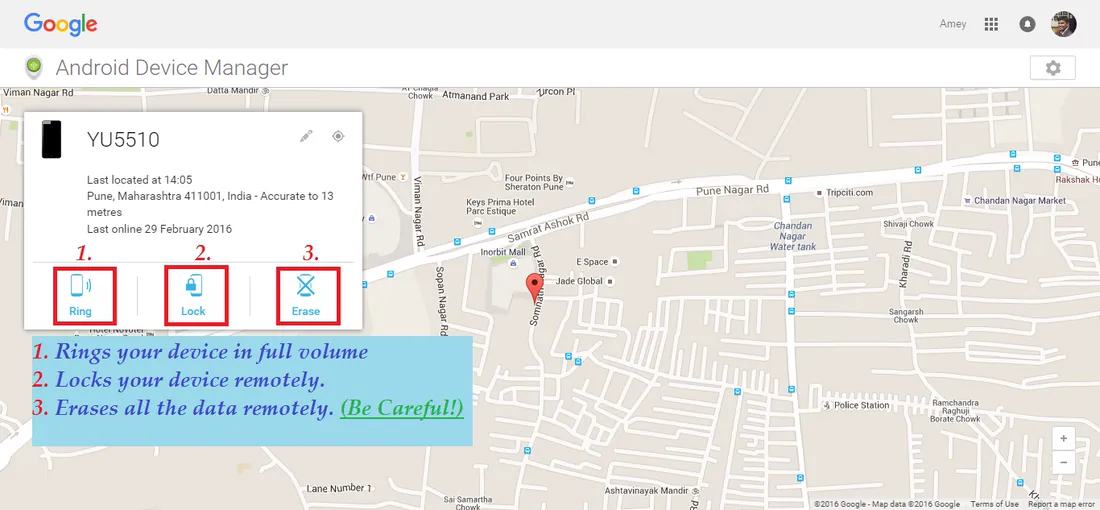Click Kharadi Rd road label
Image resolution: width=1100 pixels, height=510 pixels.
[x=907, y=264]
